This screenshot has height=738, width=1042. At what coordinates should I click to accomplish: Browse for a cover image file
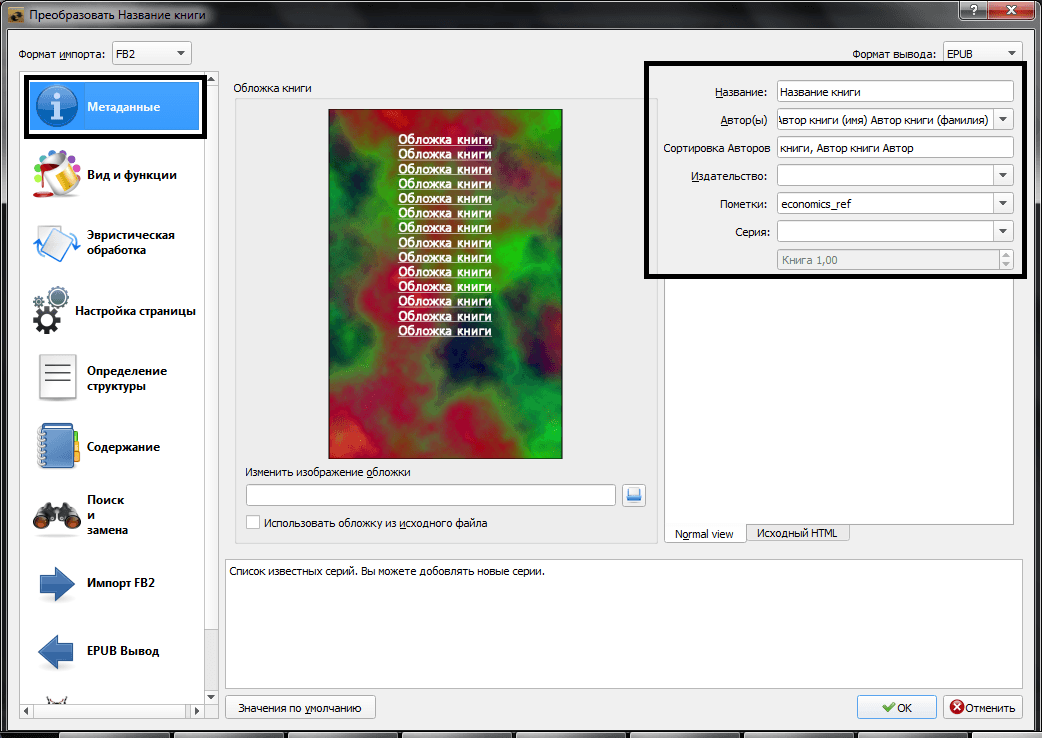point(634,495)
